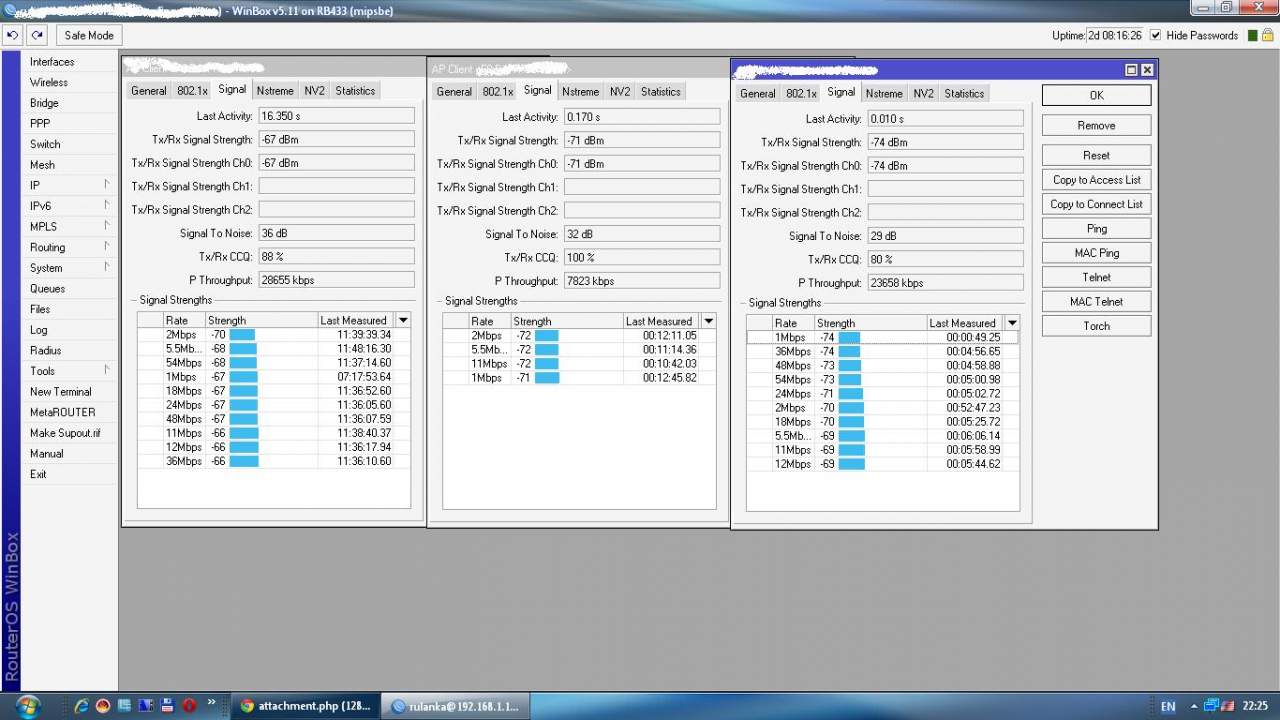
Task: Switch to Statistics tab in right window
Action: point(964,94)
